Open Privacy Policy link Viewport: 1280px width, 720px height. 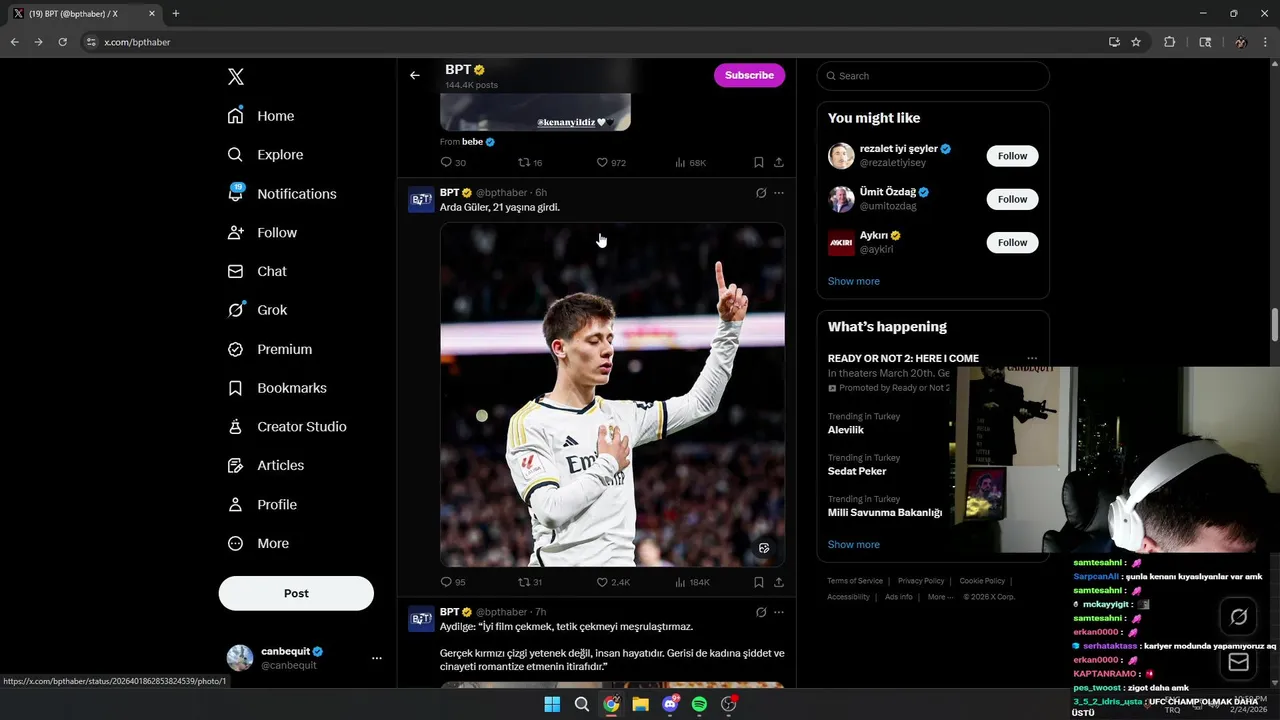921,581
